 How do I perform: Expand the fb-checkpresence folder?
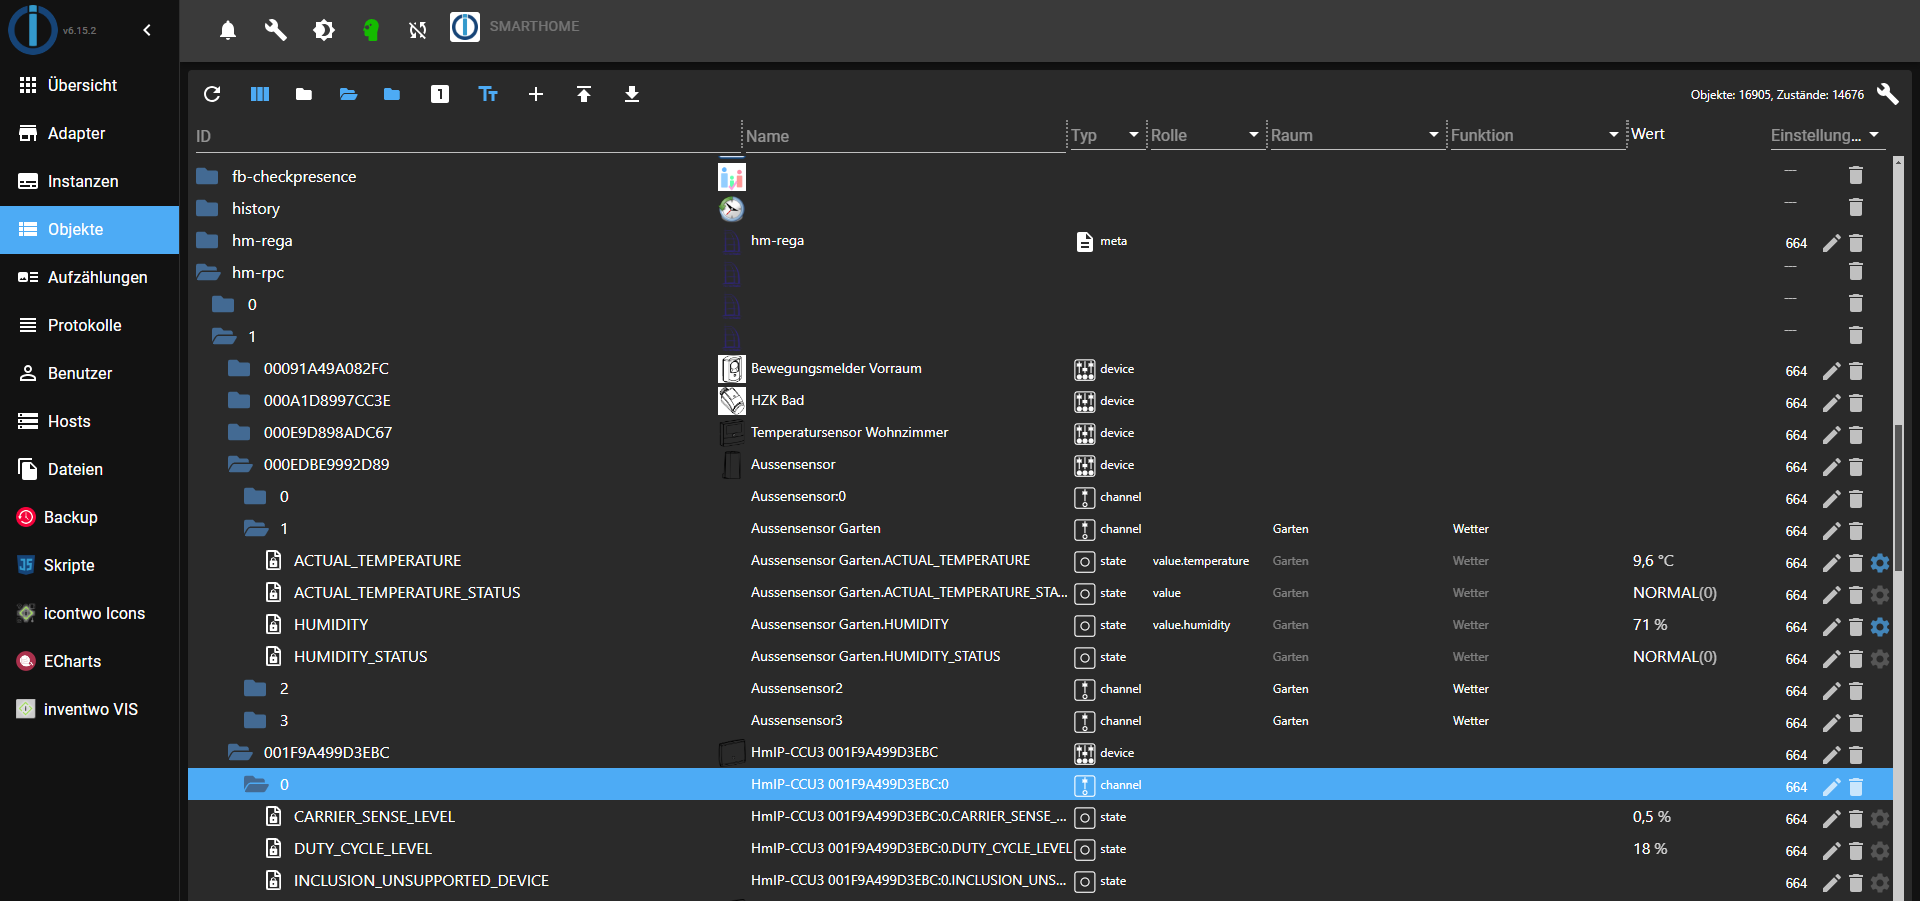pyautogui.click(x=207, y=176)
